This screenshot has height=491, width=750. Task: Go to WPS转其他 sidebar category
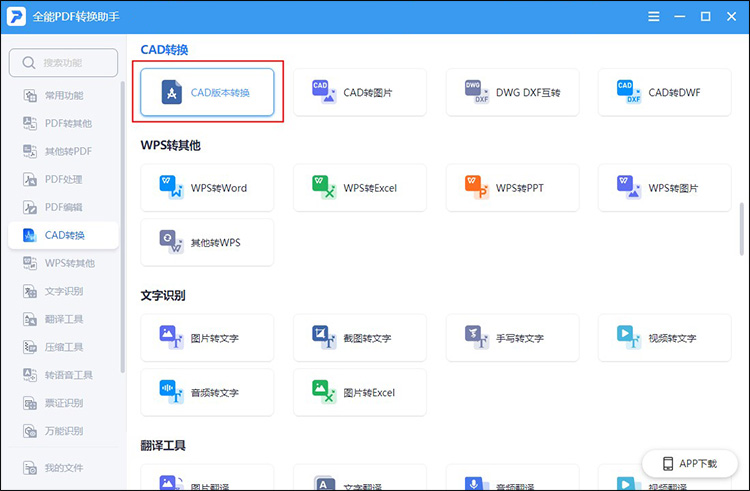pyautogui.click(x=63, y=263)
